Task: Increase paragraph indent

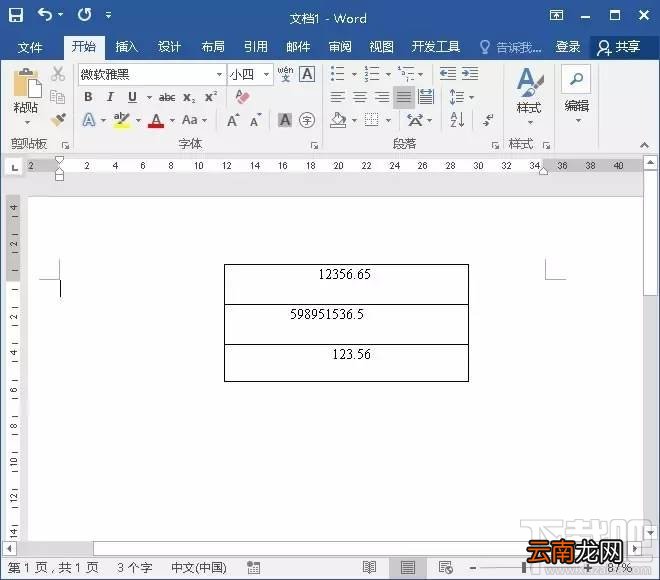Action: [470, 74]
